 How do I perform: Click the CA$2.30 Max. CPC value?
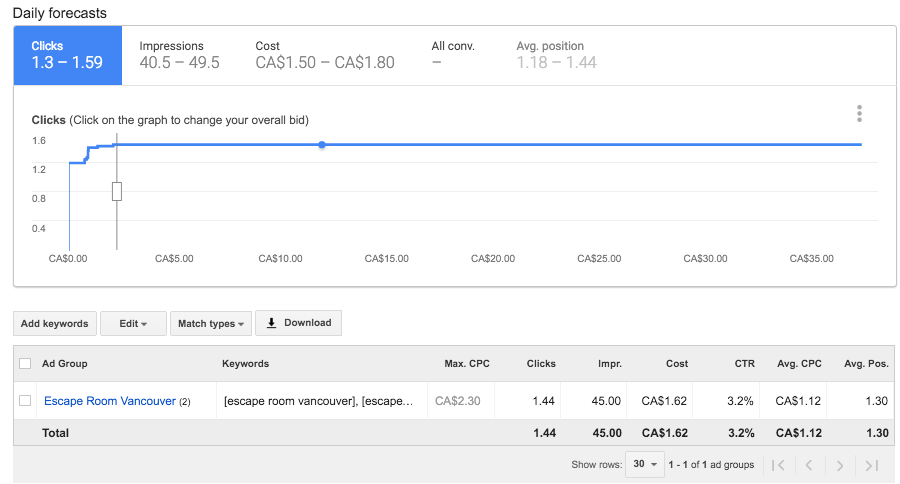click(458, 401)
